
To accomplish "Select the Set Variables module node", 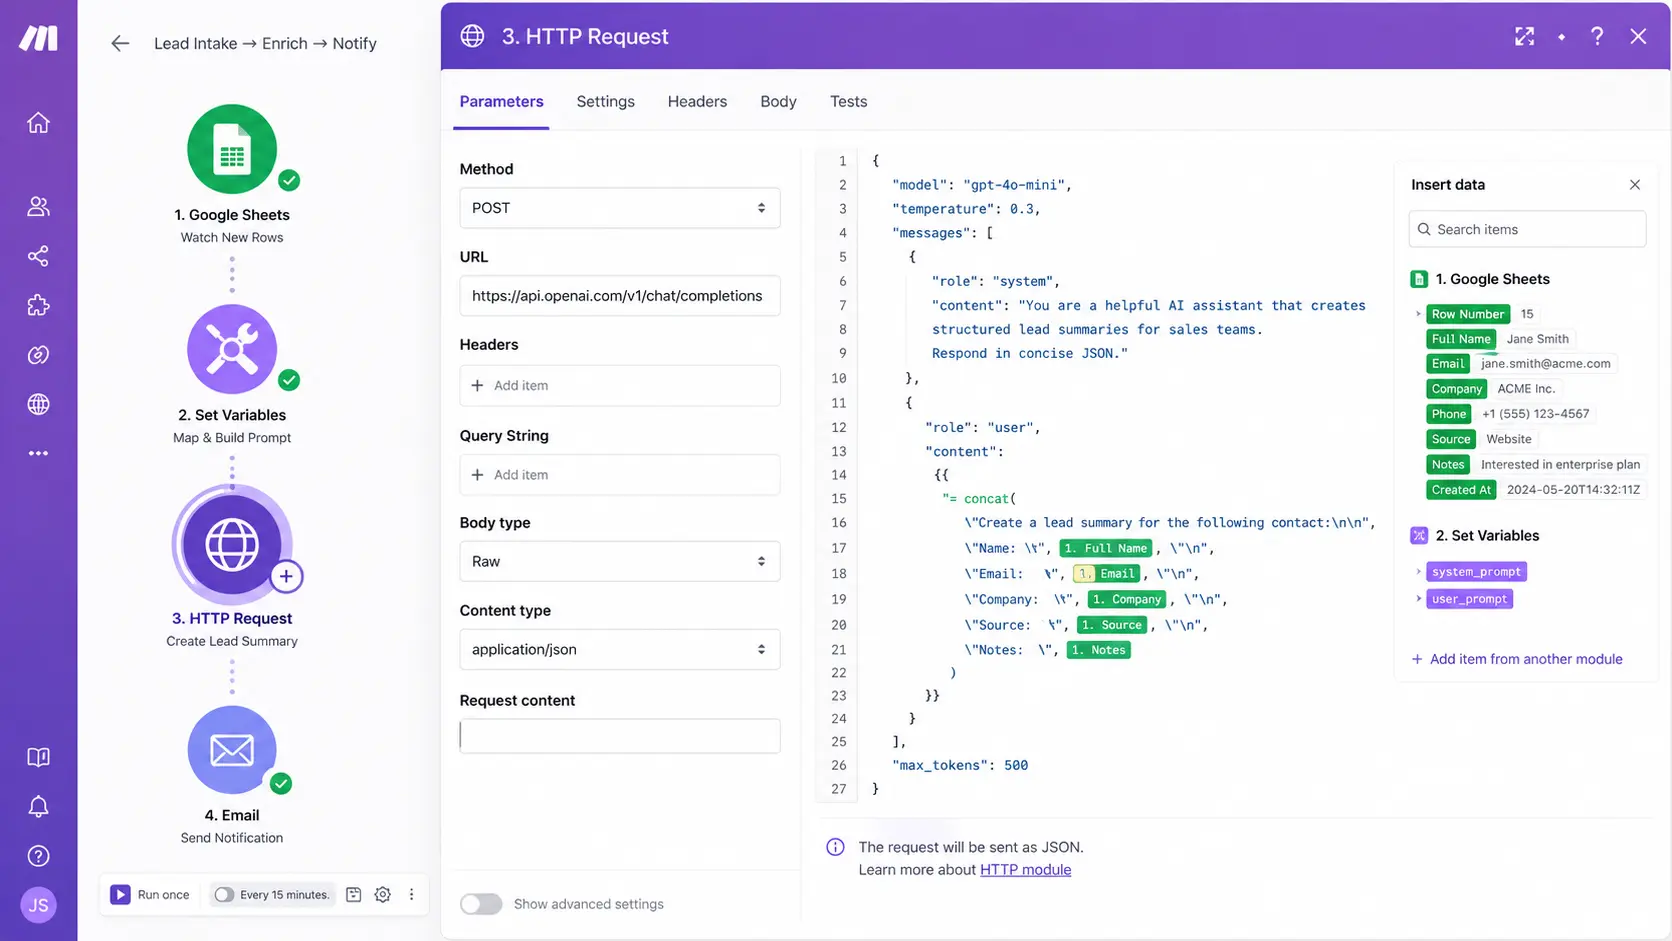I will 232,349.
